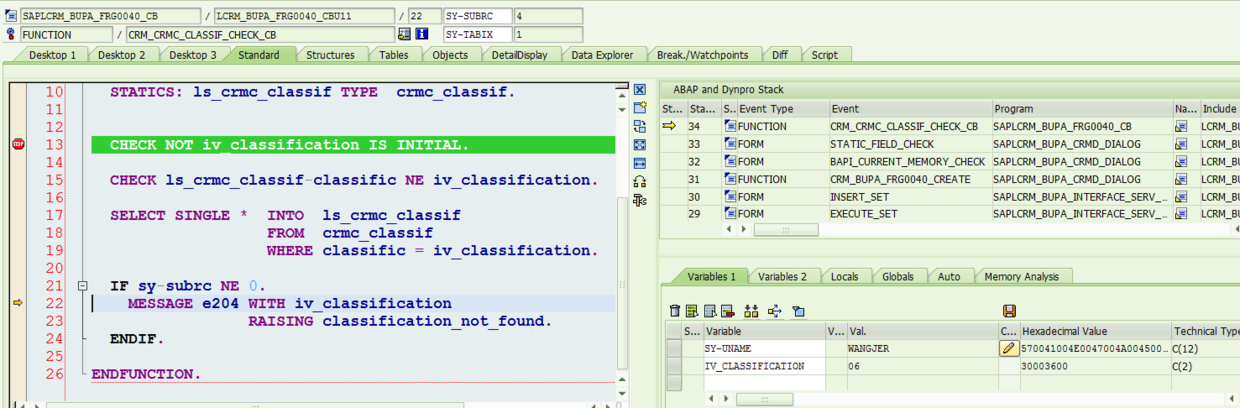Click the program icon before SAPLCRM_BUPA_FRG0040_CB field
Screen dimensions: 1240x408
(12, 17)
